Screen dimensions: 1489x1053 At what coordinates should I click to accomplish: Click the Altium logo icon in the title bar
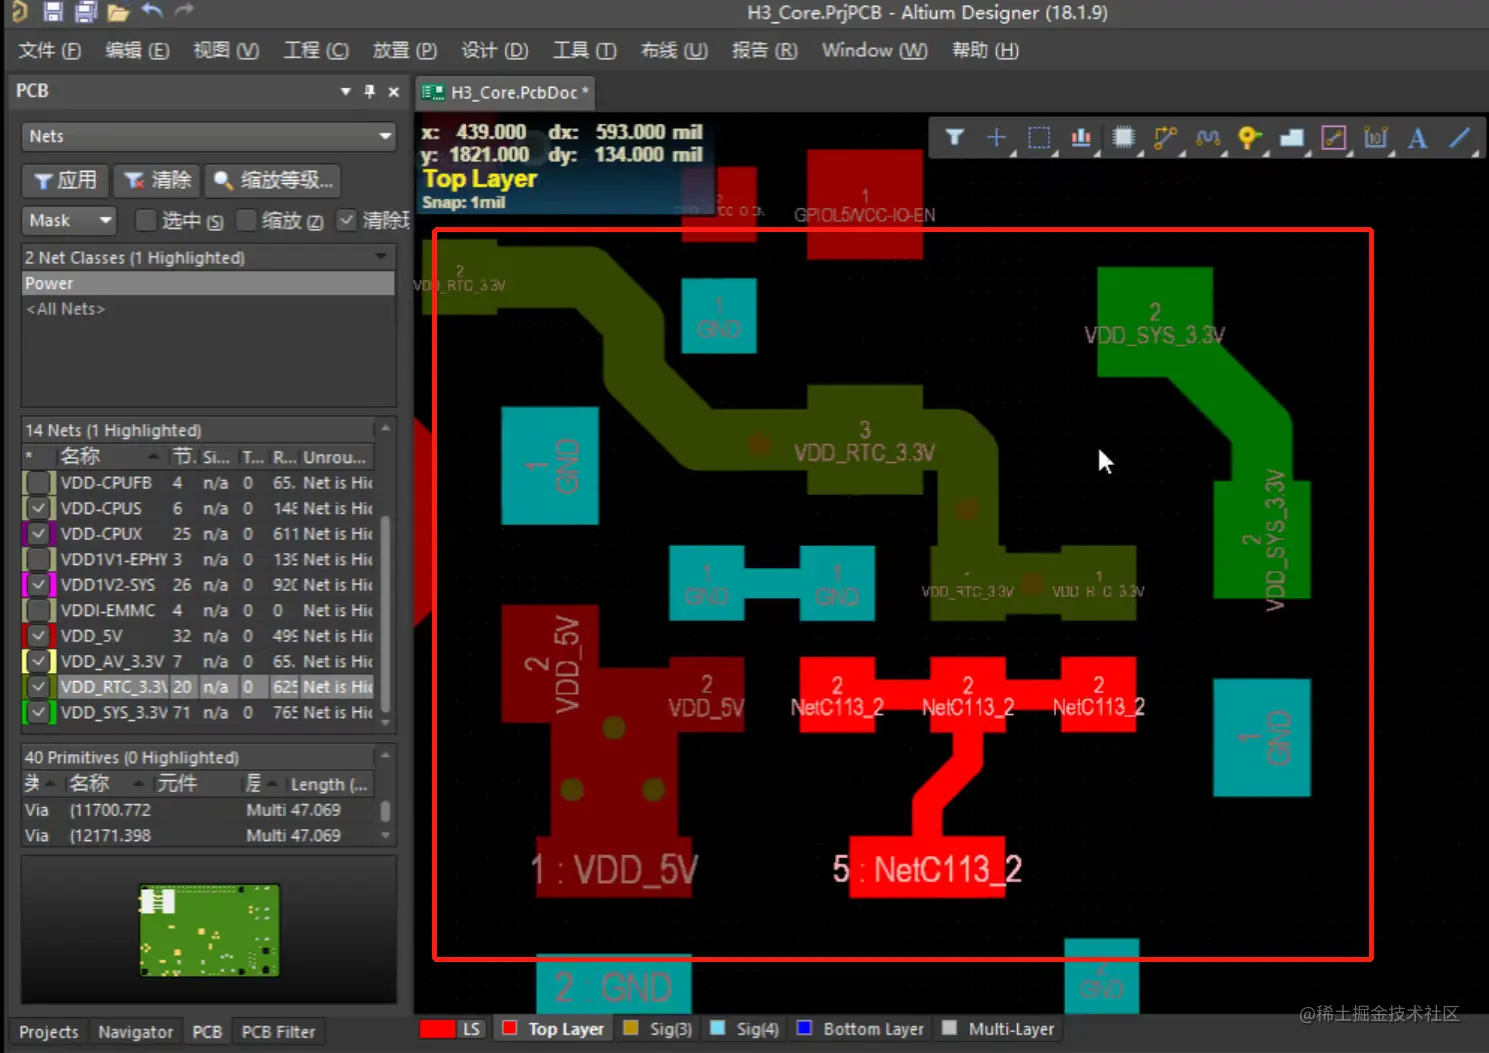coord(20,12)
